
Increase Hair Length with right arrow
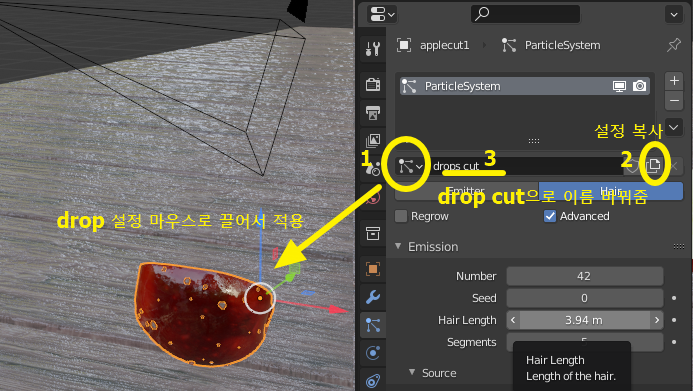click(657, 320)
